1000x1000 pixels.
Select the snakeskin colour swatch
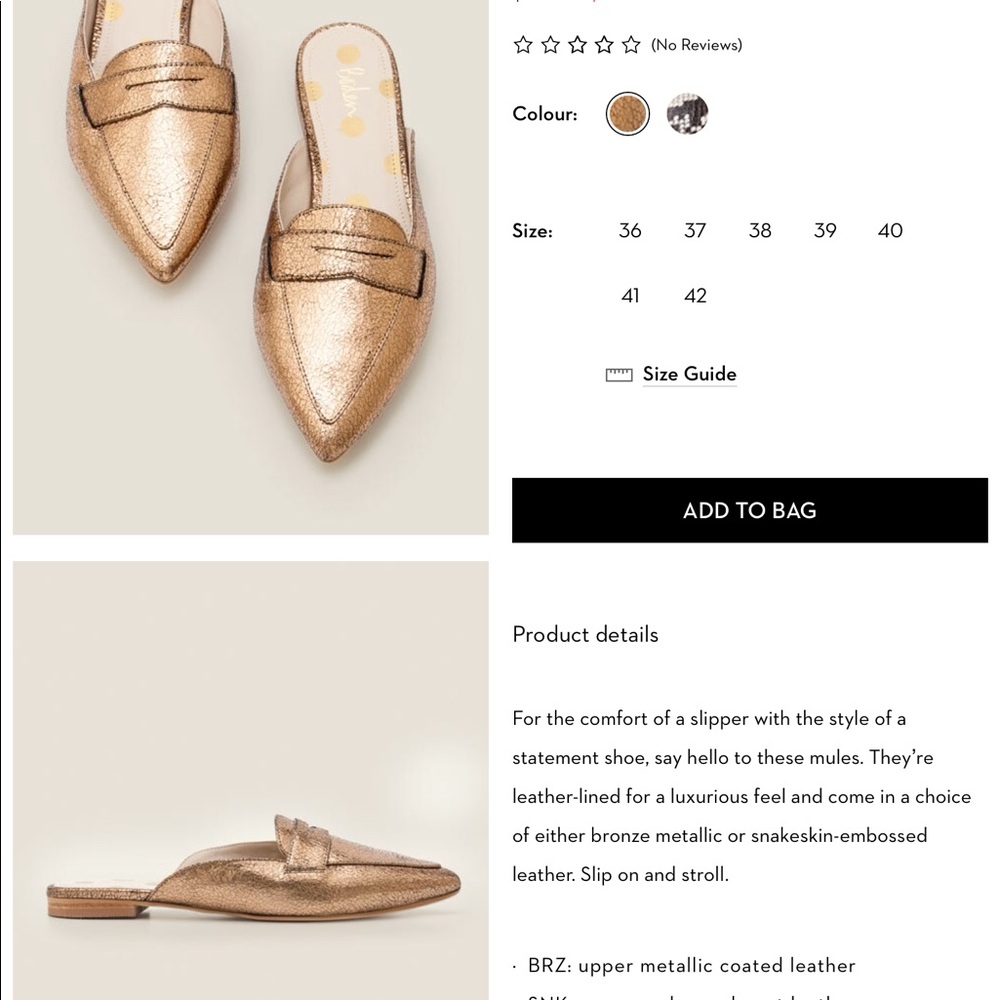[687, 113]
